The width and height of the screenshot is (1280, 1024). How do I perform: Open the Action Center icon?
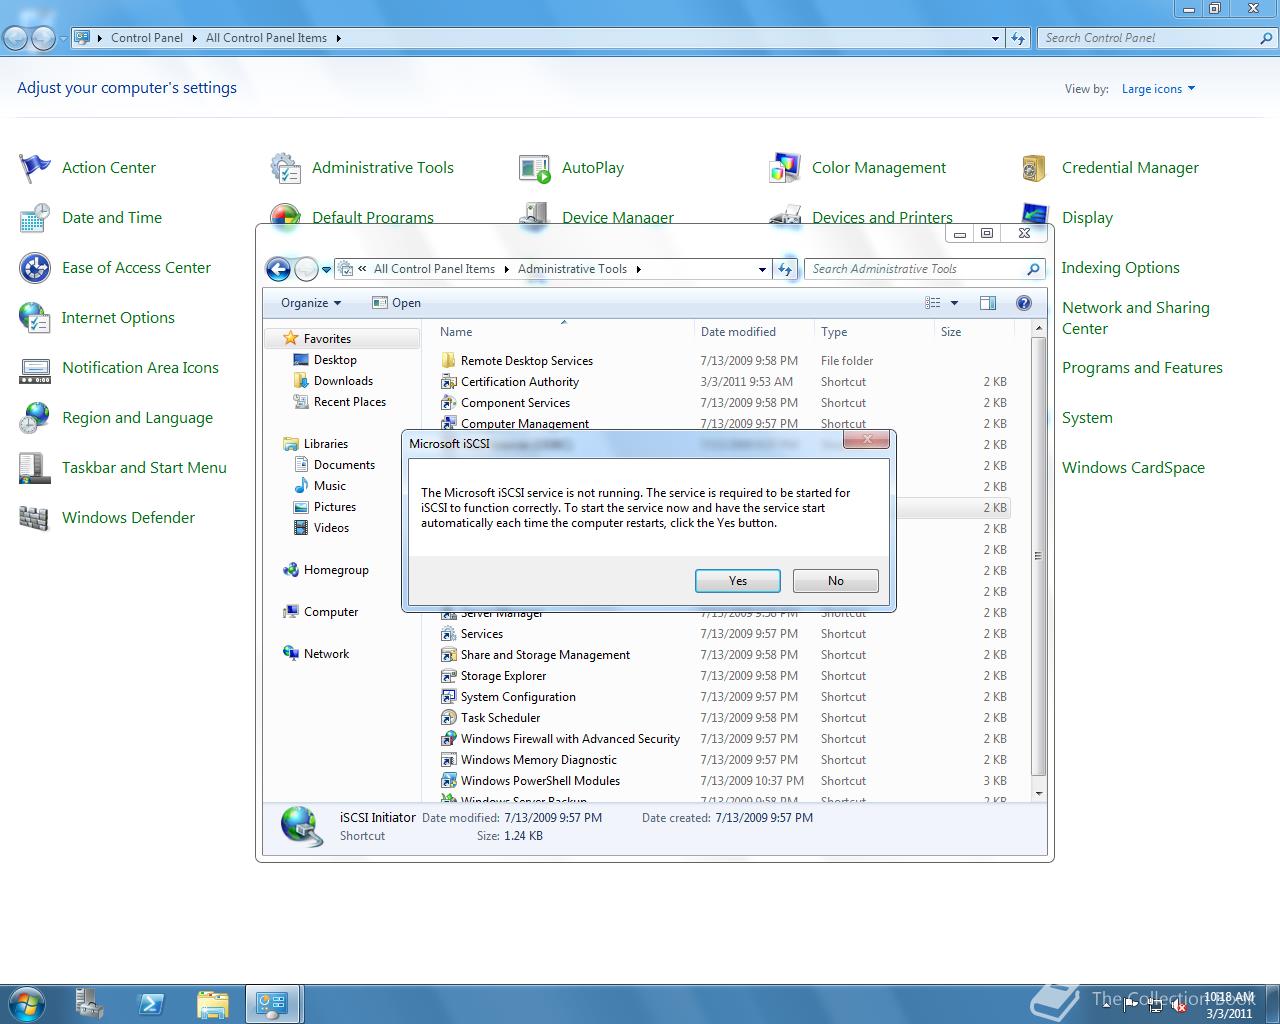click(x=35, y=168)
